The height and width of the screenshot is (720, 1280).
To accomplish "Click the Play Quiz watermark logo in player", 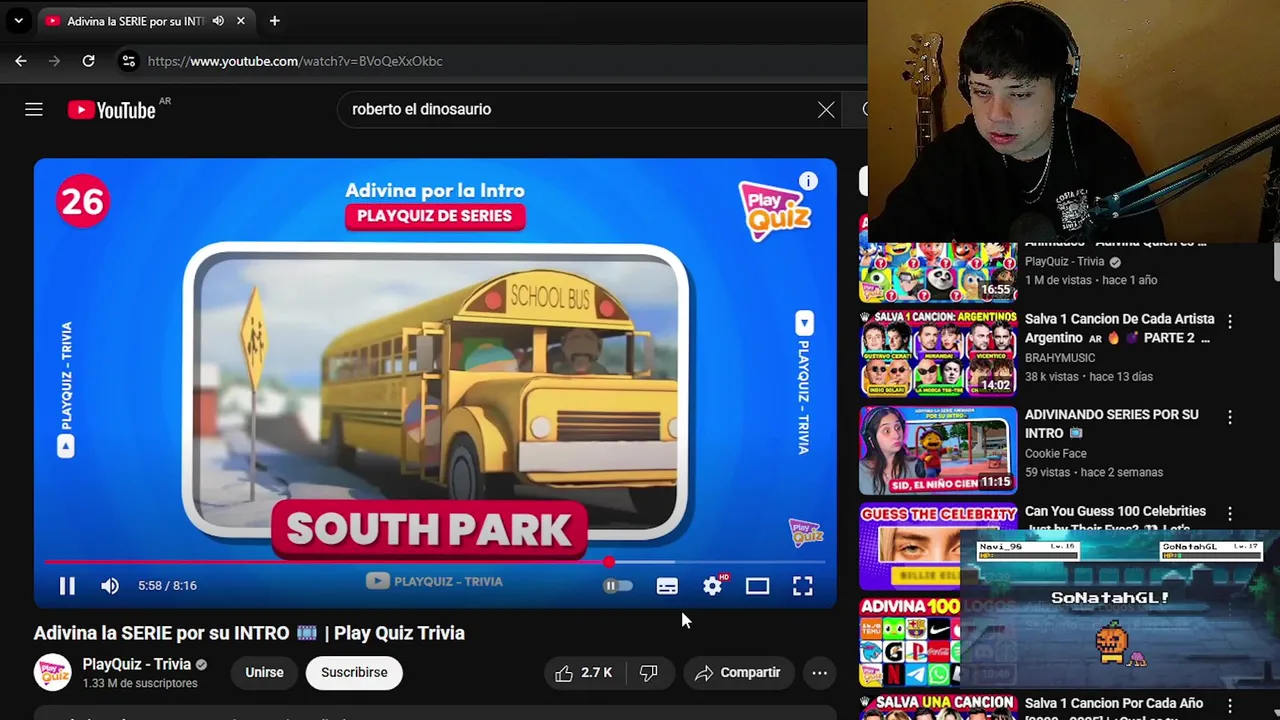I will 805,532.
